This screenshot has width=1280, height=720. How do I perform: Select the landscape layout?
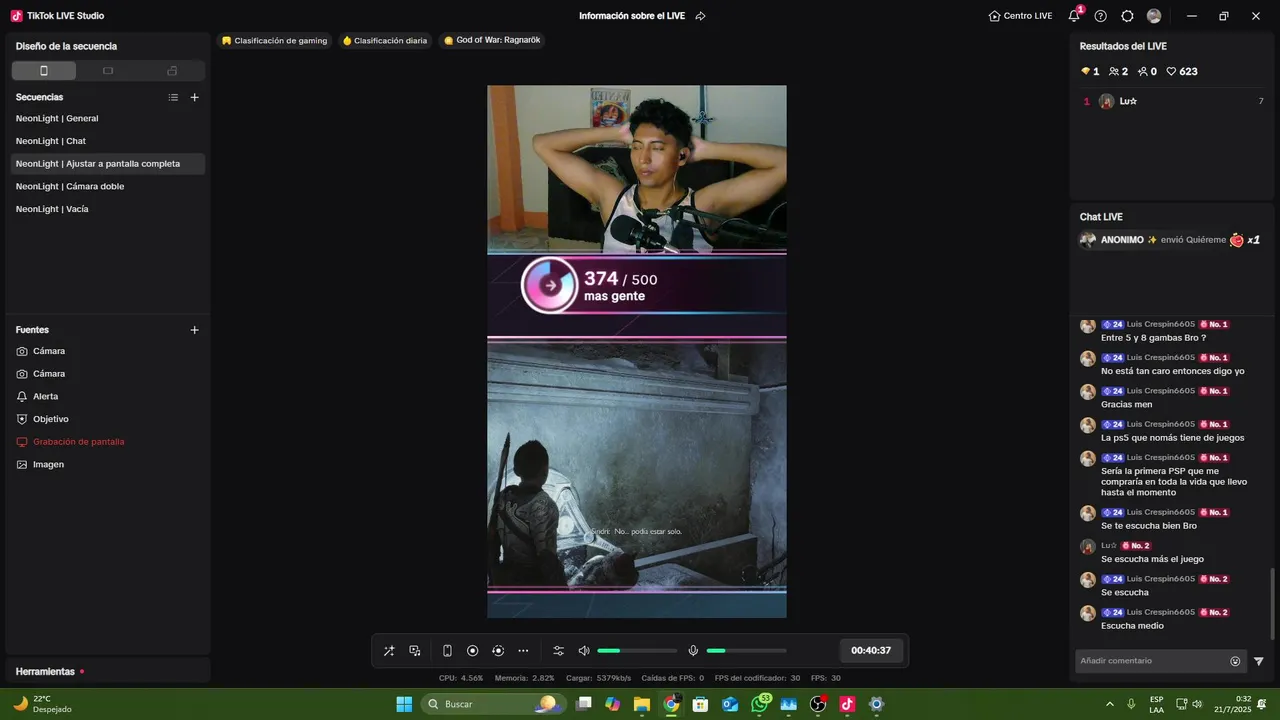pos(108,71)
